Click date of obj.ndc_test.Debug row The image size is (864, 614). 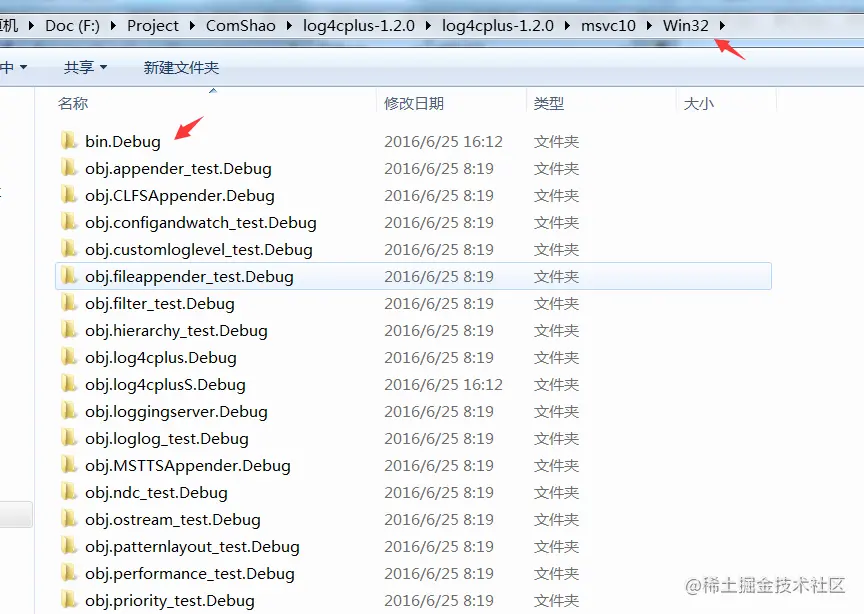pos(439,493)
